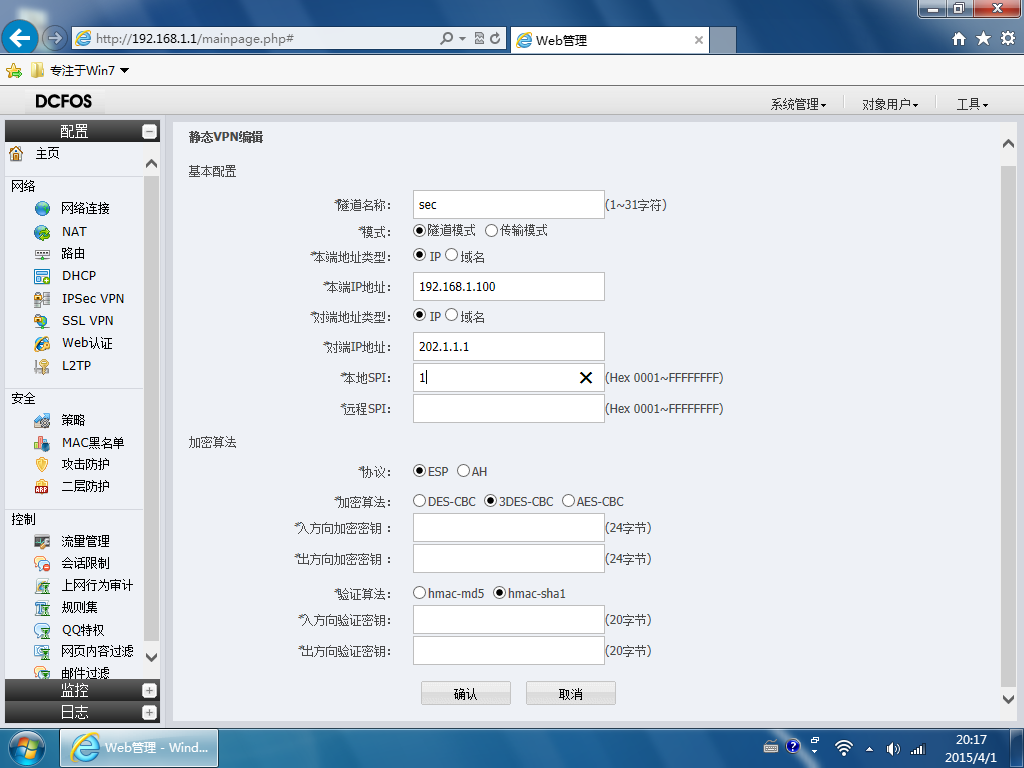
Task: Show hidden system tray icons
Action: pos(869,749)
